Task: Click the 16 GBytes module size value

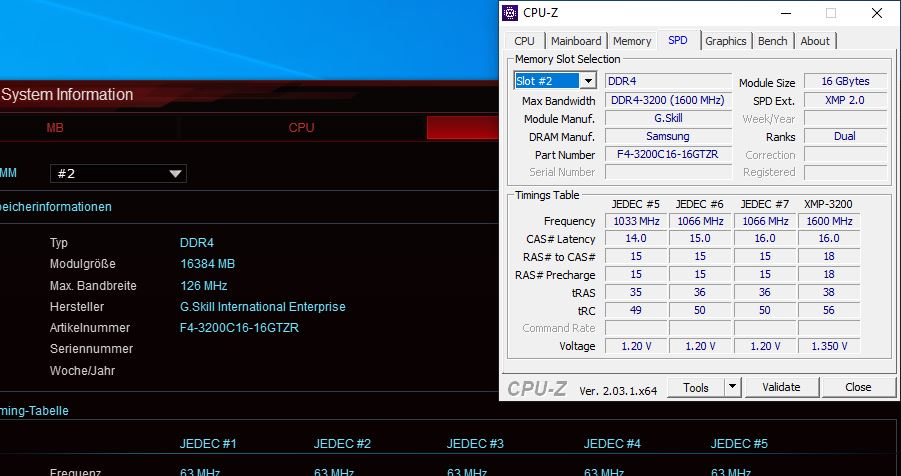Action: click(845, 81)
